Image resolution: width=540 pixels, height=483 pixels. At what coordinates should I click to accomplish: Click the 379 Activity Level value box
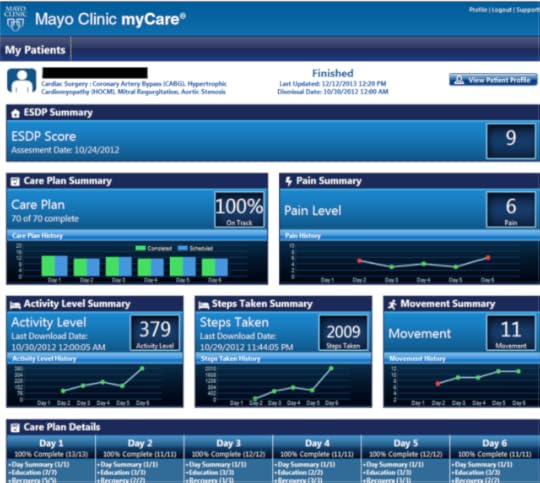click(155, 333)
